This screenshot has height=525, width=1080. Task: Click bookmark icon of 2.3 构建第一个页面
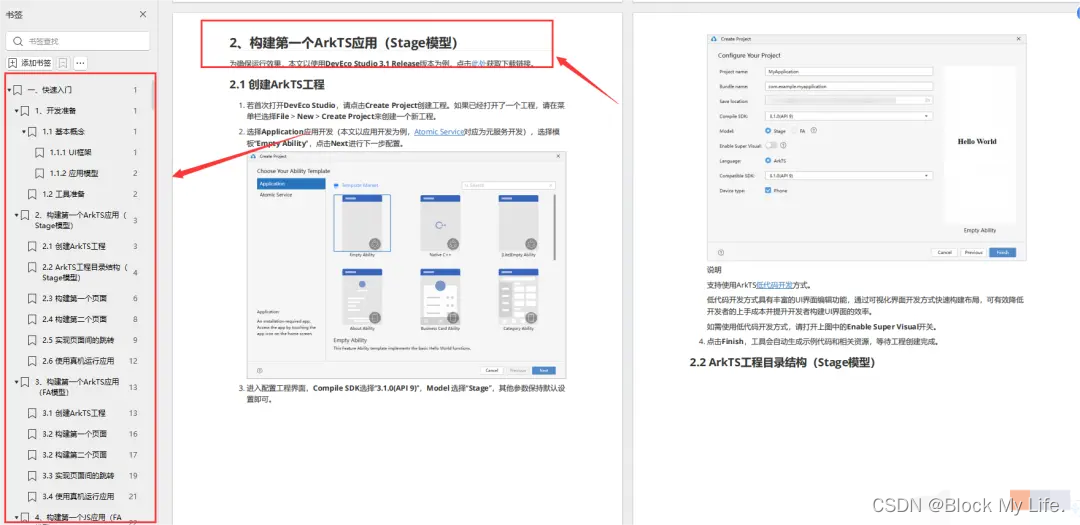point(32,298)
